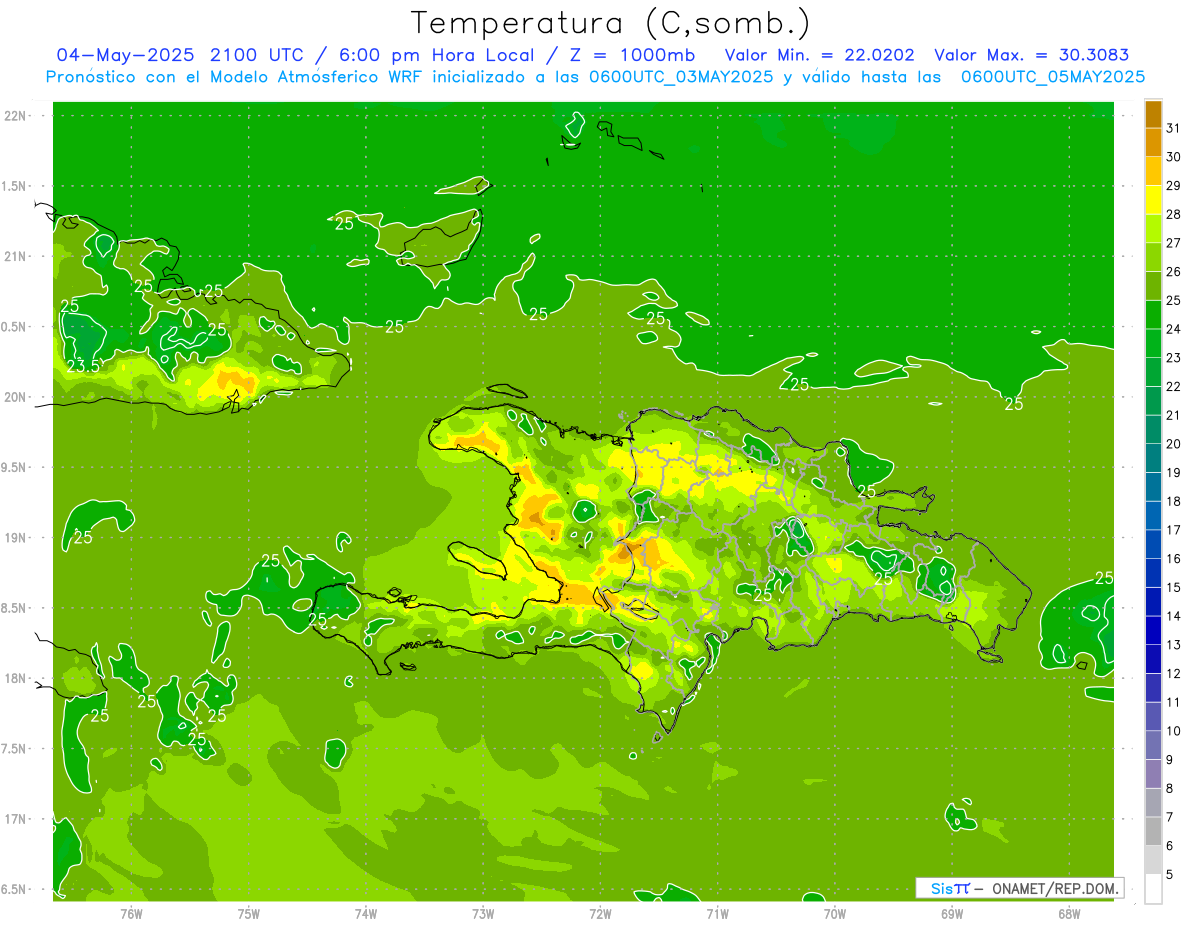Screen dimensions: 1200x927
Task: Click the '70W' longitude label
Action: 835,914
